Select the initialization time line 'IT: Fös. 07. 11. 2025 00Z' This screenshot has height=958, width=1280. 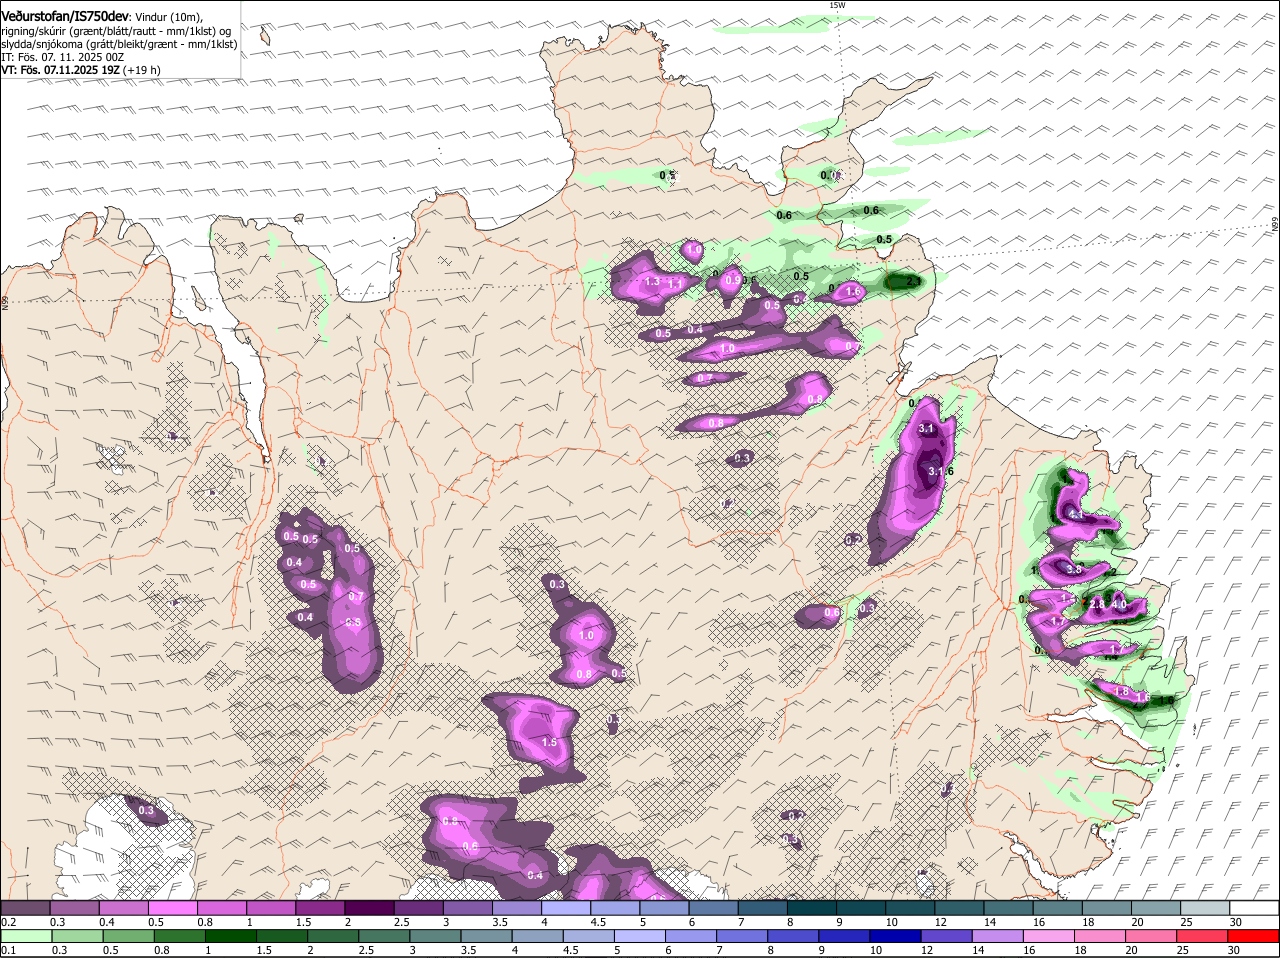[62, 57]
